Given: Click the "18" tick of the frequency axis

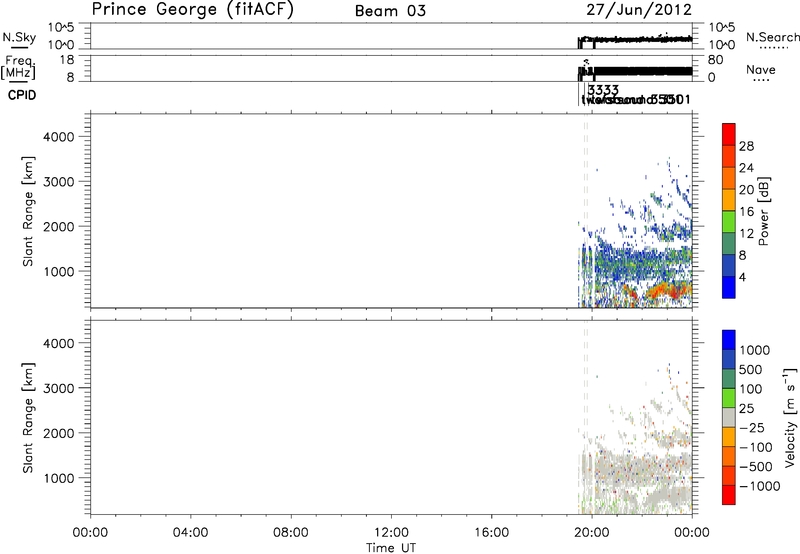Looking at the screenshot, I should click(67, 60).
